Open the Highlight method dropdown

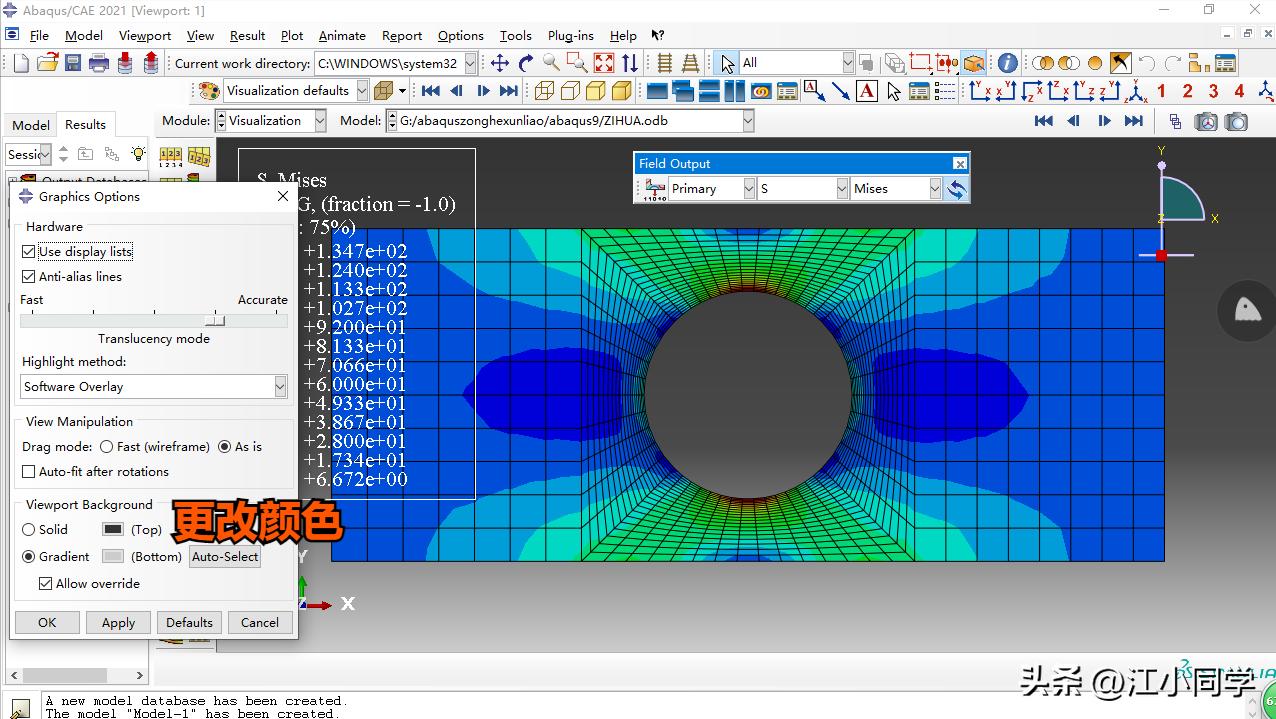280,387
